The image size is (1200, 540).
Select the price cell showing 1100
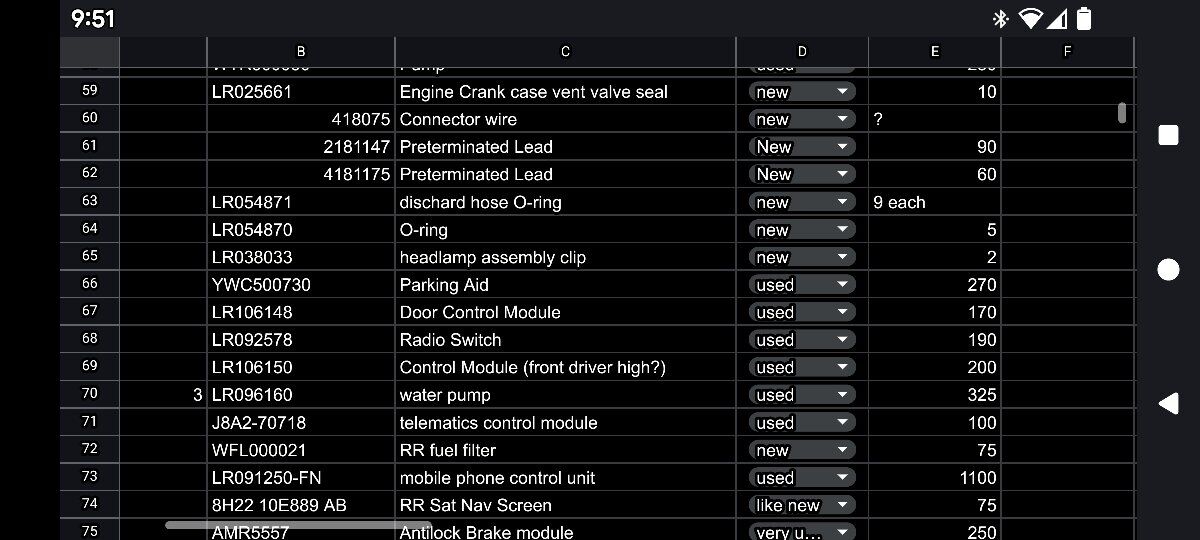pyautogui.click(x=934, y=478)
